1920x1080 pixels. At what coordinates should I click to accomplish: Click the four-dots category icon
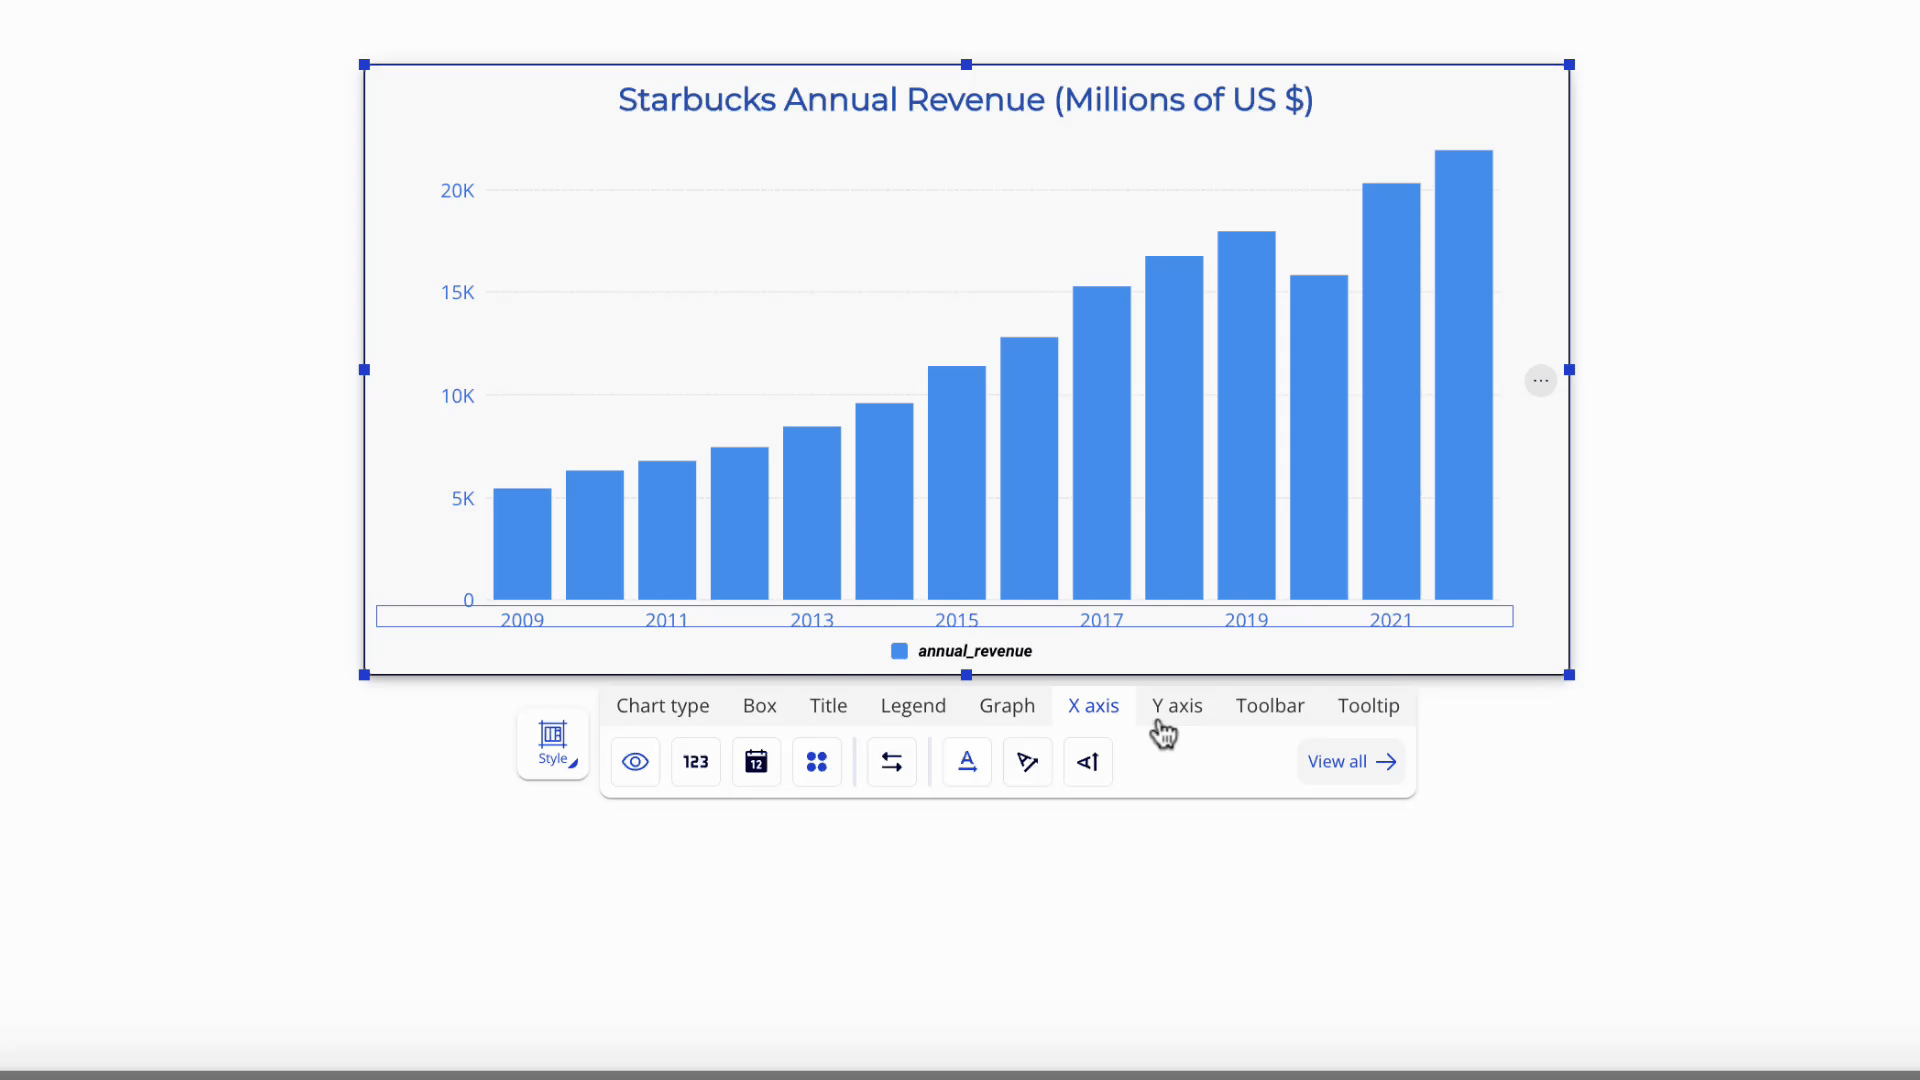[x=817, y=762]
